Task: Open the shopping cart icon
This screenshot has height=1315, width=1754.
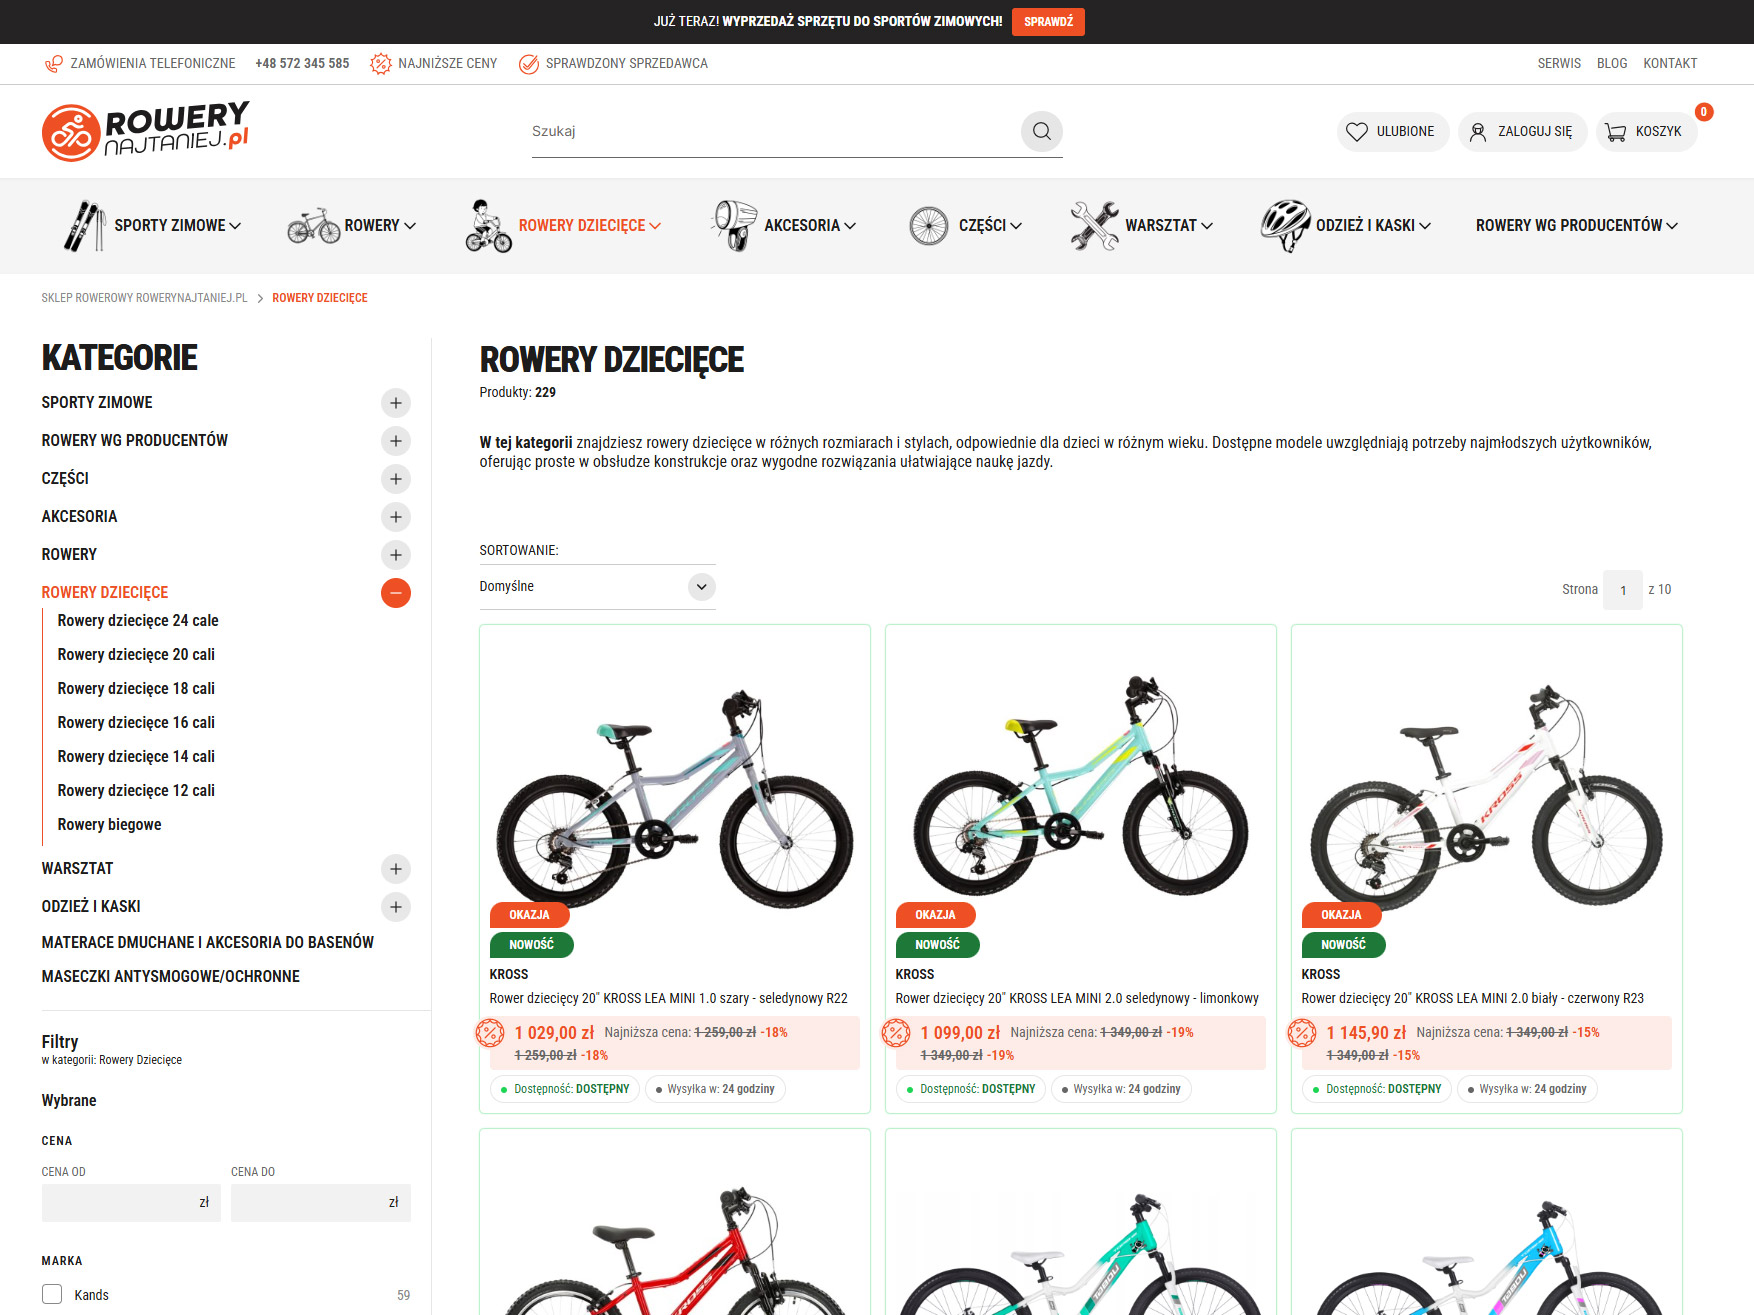Action: point(1615,132)
